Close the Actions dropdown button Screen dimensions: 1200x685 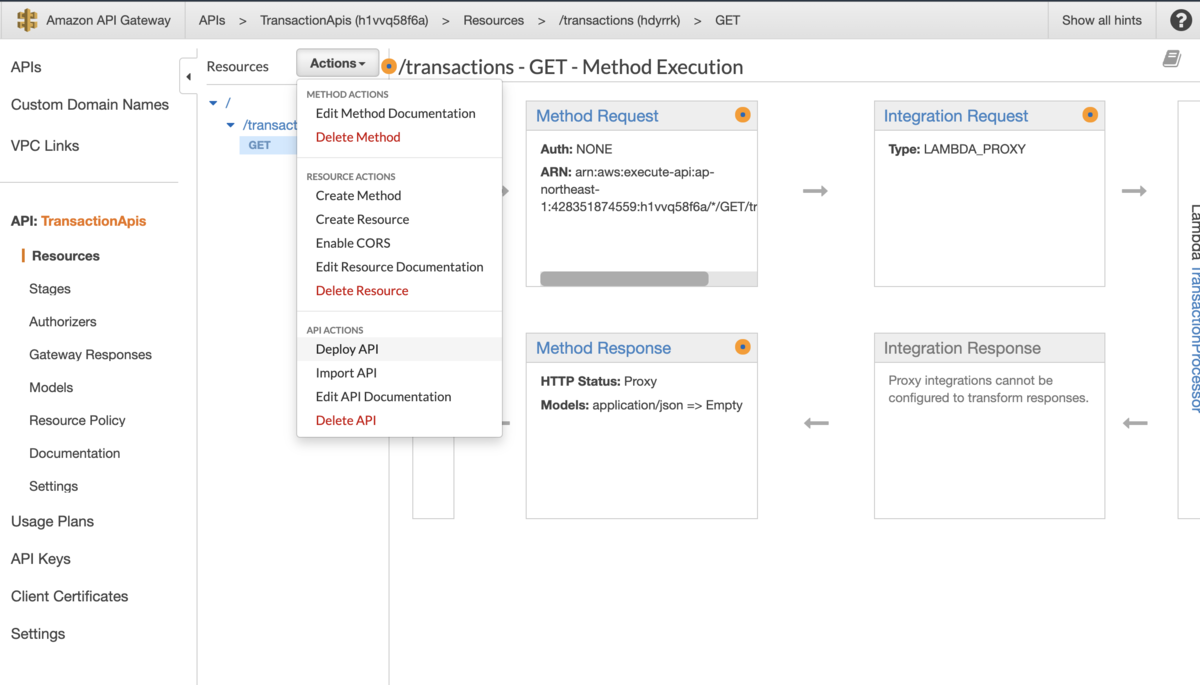click(337, 63)
